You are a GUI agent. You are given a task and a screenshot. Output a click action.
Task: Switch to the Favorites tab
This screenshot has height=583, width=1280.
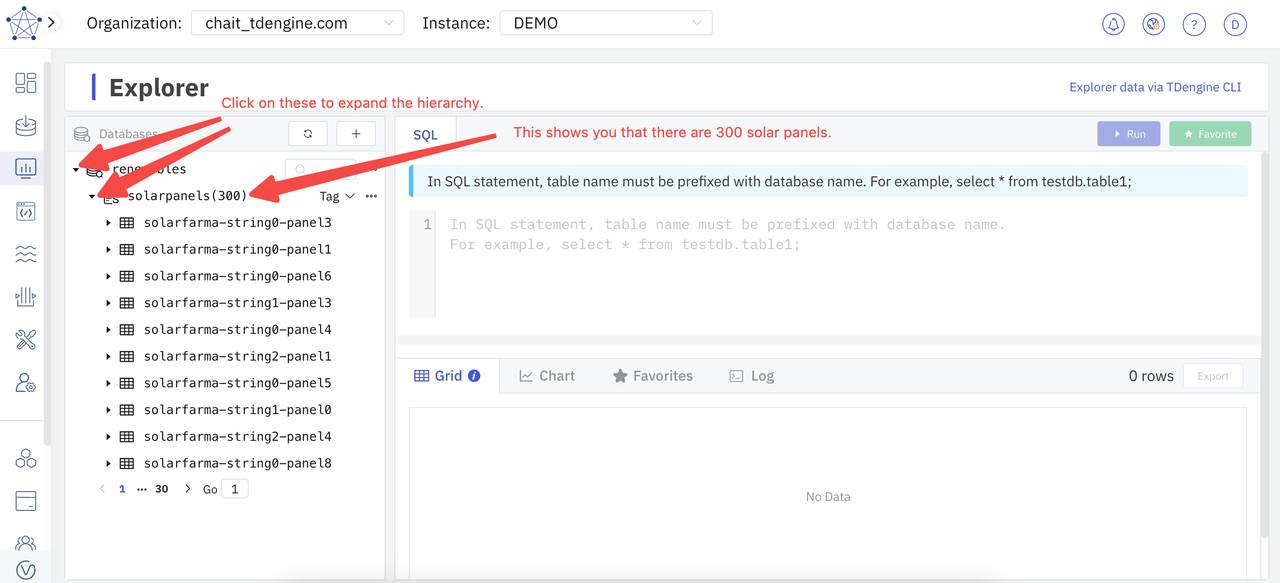coord(652,376)
